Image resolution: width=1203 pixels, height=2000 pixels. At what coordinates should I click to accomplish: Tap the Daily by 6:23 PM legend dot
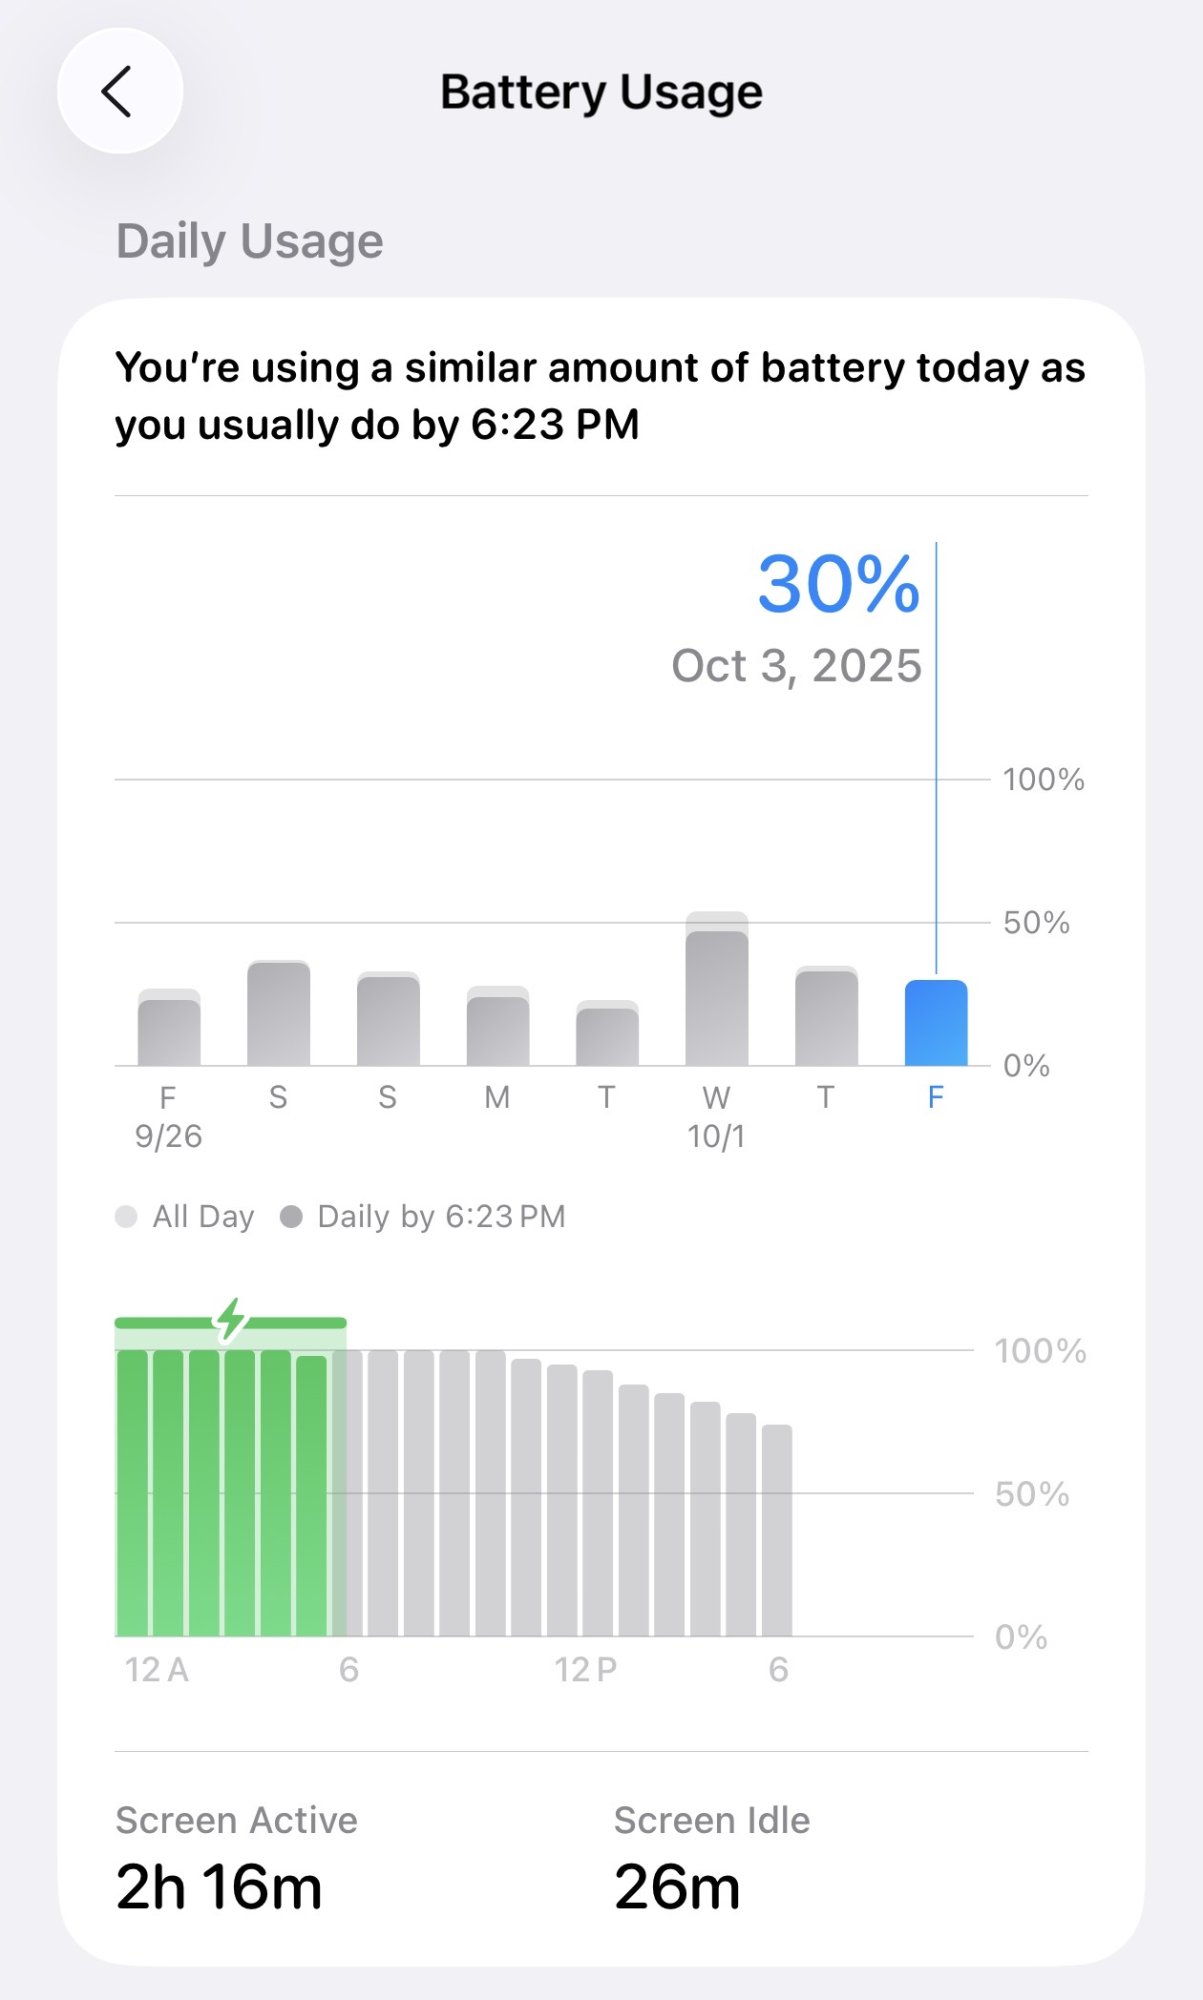pos(291,1217)
